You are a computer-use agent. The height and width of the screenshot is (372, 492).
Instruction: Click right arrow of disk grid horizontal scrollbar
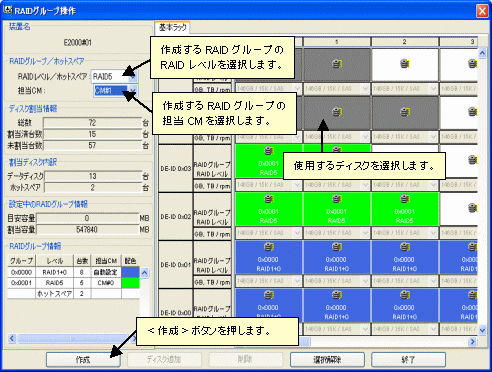point(472,341)
